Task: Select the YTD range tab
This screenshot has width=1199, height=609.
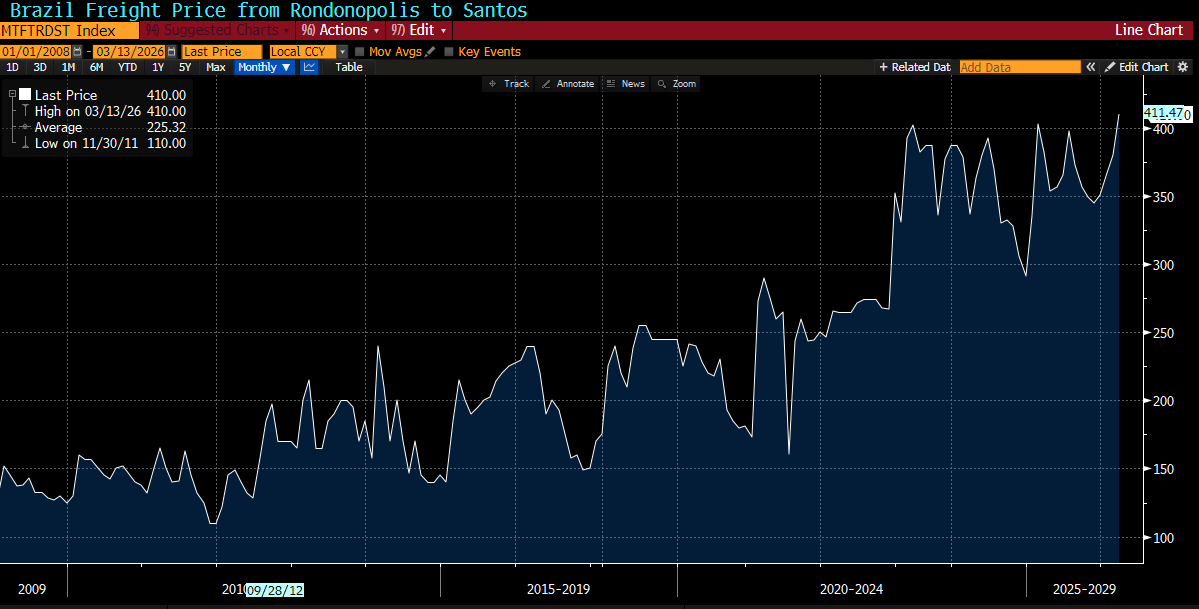Action: (x=128, y=67)
